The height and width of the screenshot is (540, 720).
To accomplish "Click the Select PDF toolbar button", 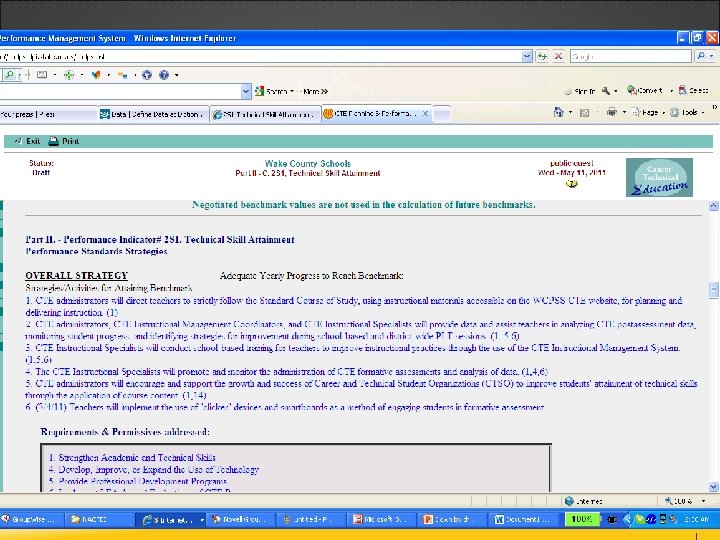I will [x=694, y=90].
